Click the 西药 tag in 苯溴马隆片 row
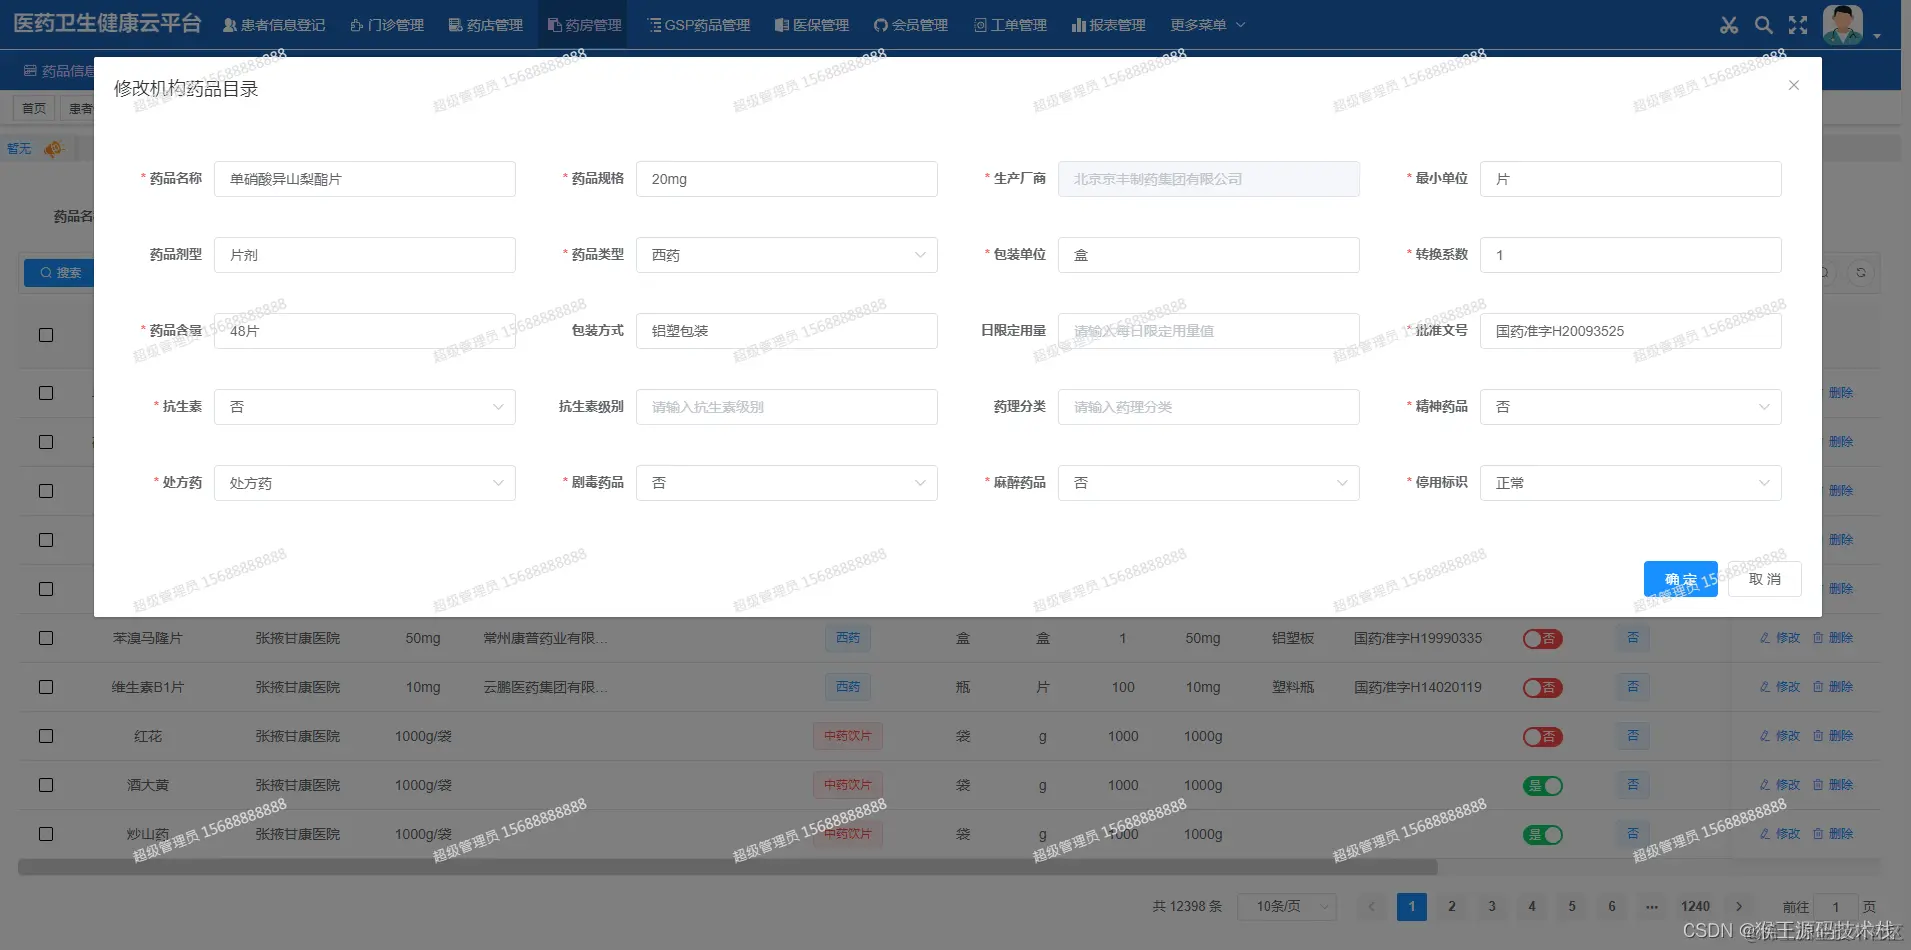The image size is (1911, 950). coord(848,638)
